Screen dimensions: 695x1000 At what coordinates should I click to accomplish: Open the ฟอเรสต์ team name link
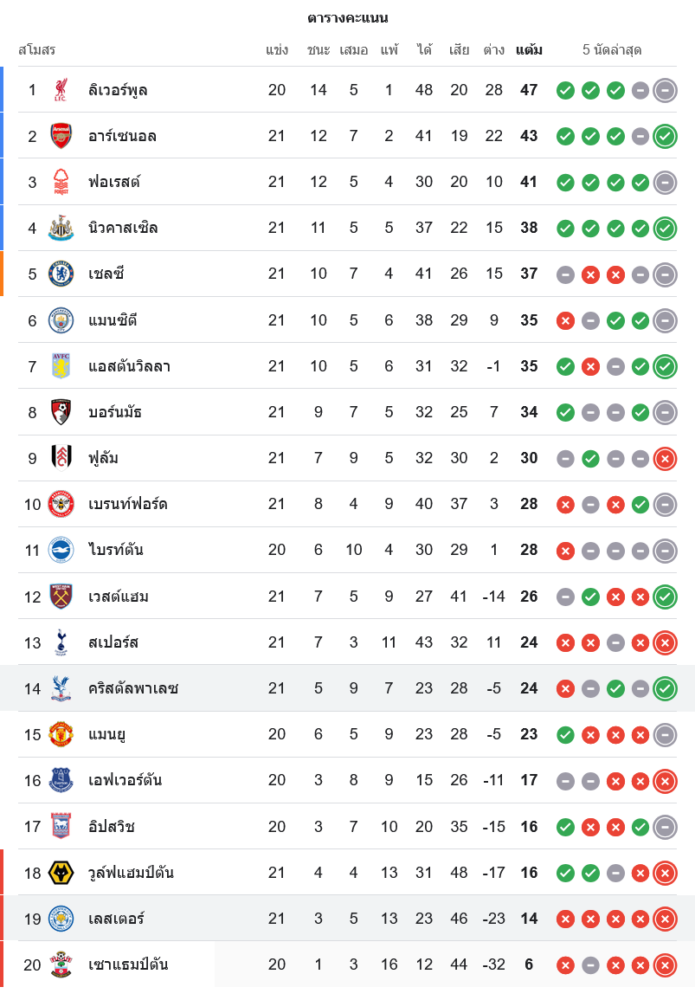point(114,182)
